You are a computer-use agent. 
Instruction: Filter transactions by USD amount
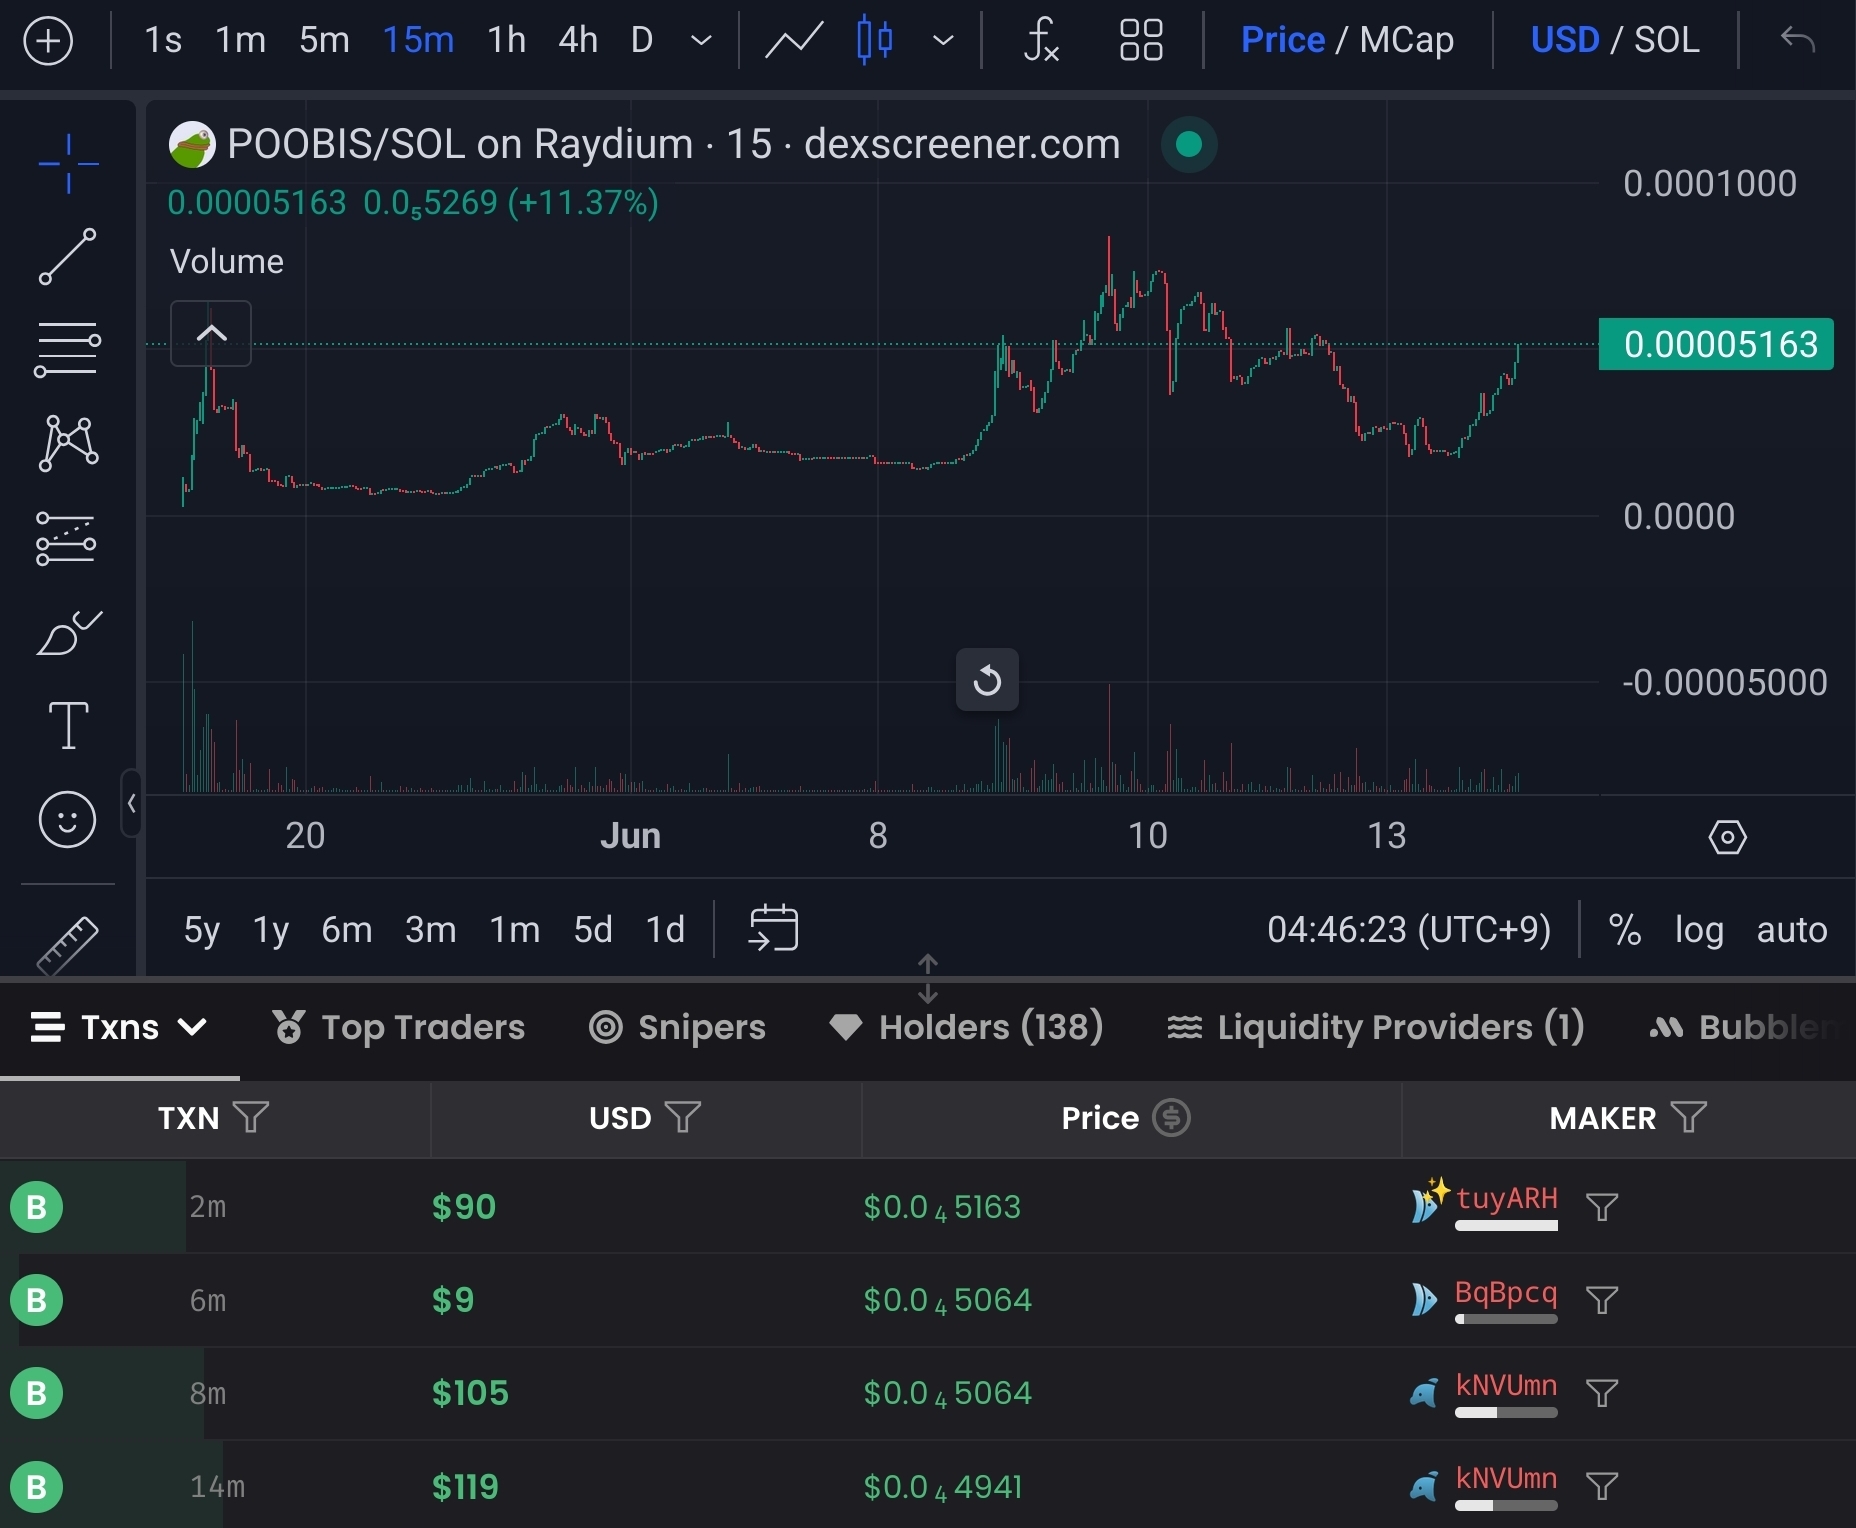[x=683, y=1117]
